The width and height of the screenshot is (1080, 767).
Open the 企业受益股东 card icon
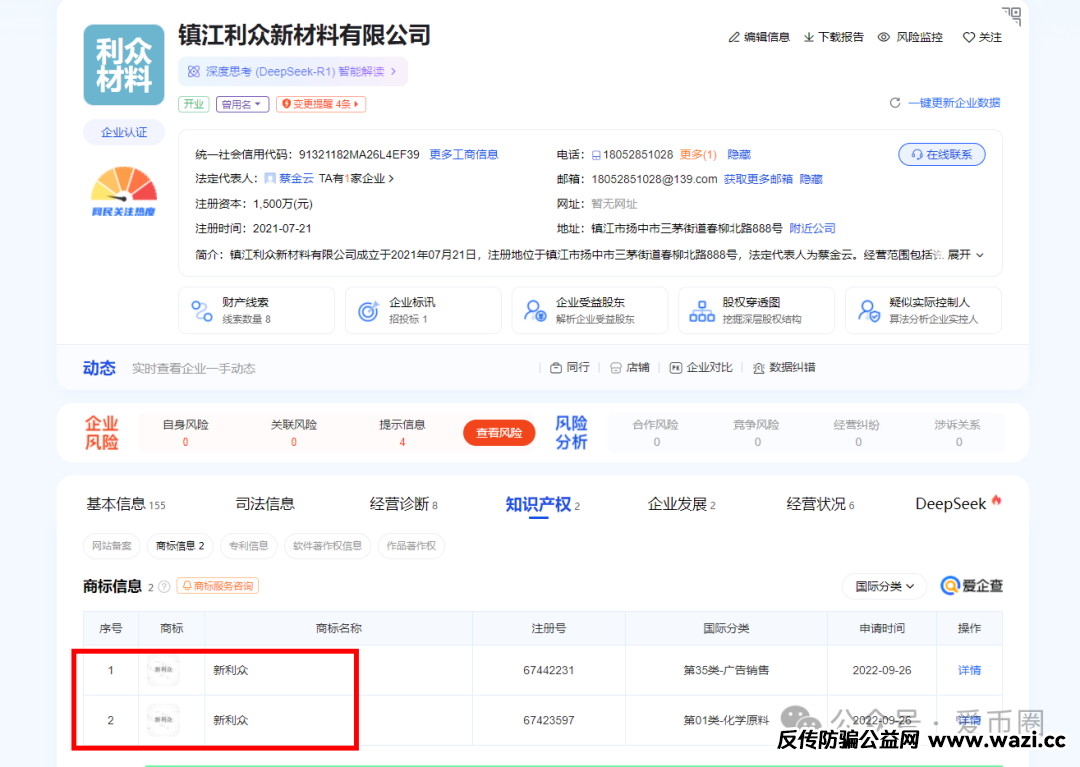tap(535, 311)
